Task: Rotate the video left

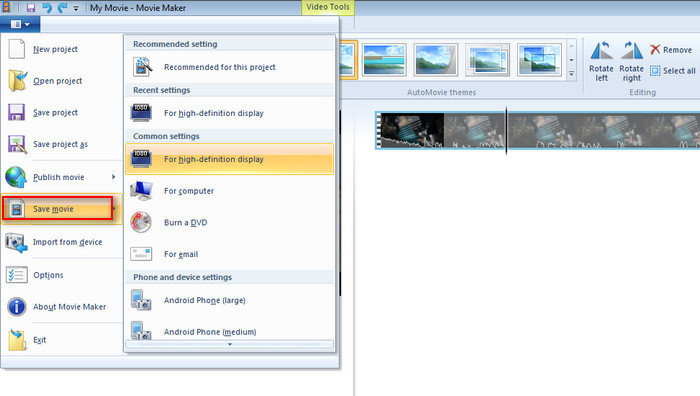Action: tap(601, 62)
